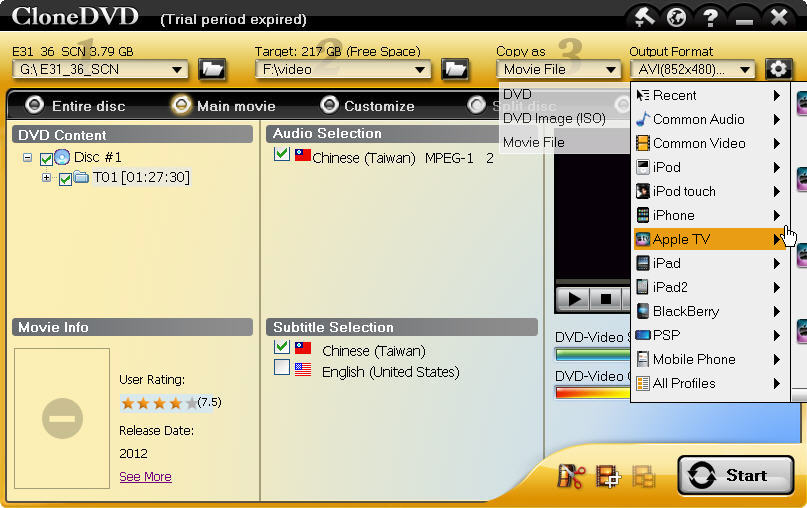Choose DVD in Copy as list
This screenshot has height=508, width=807.
(564, 94)
